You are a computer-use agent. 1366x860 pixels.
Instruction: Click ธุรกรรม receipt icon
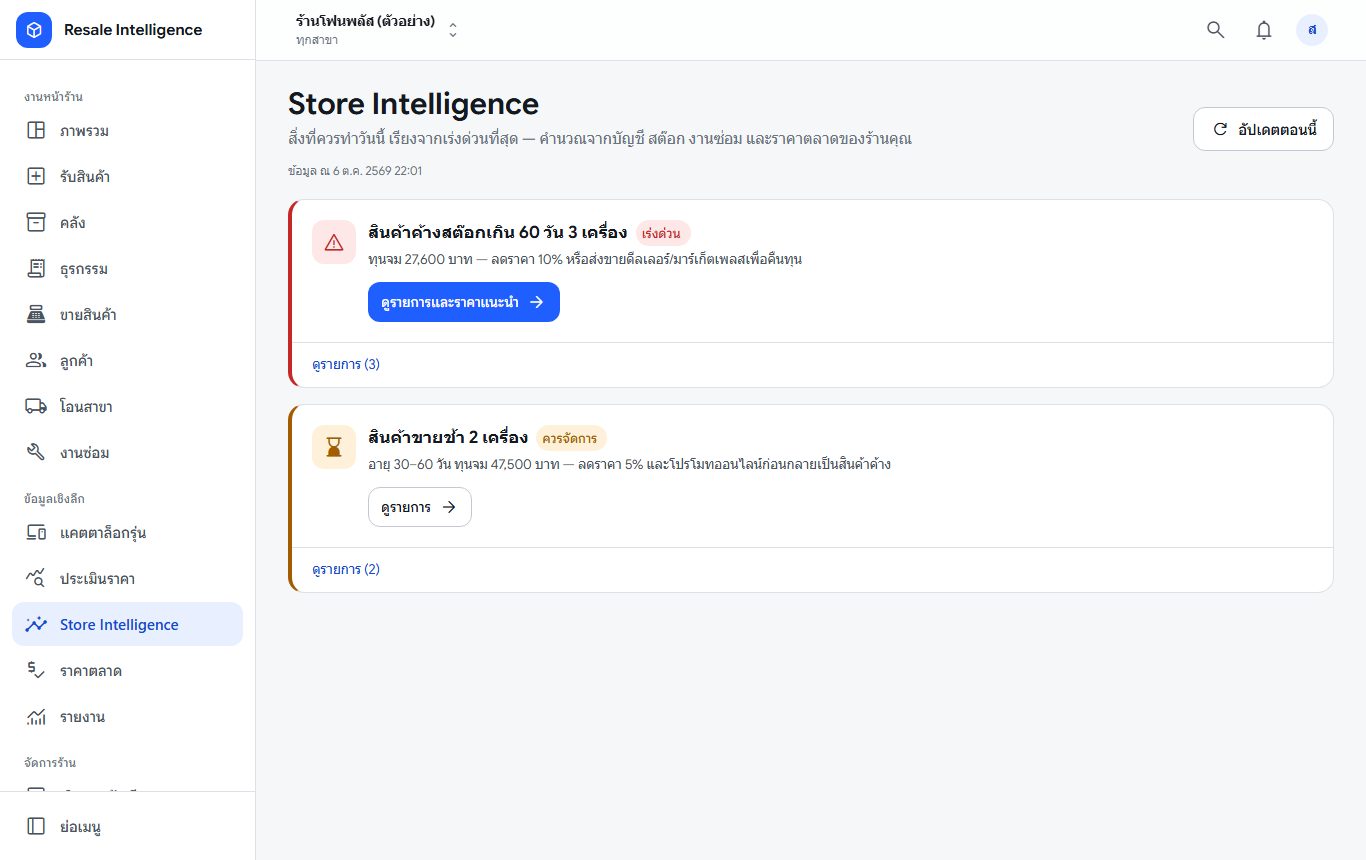point(36,269)
